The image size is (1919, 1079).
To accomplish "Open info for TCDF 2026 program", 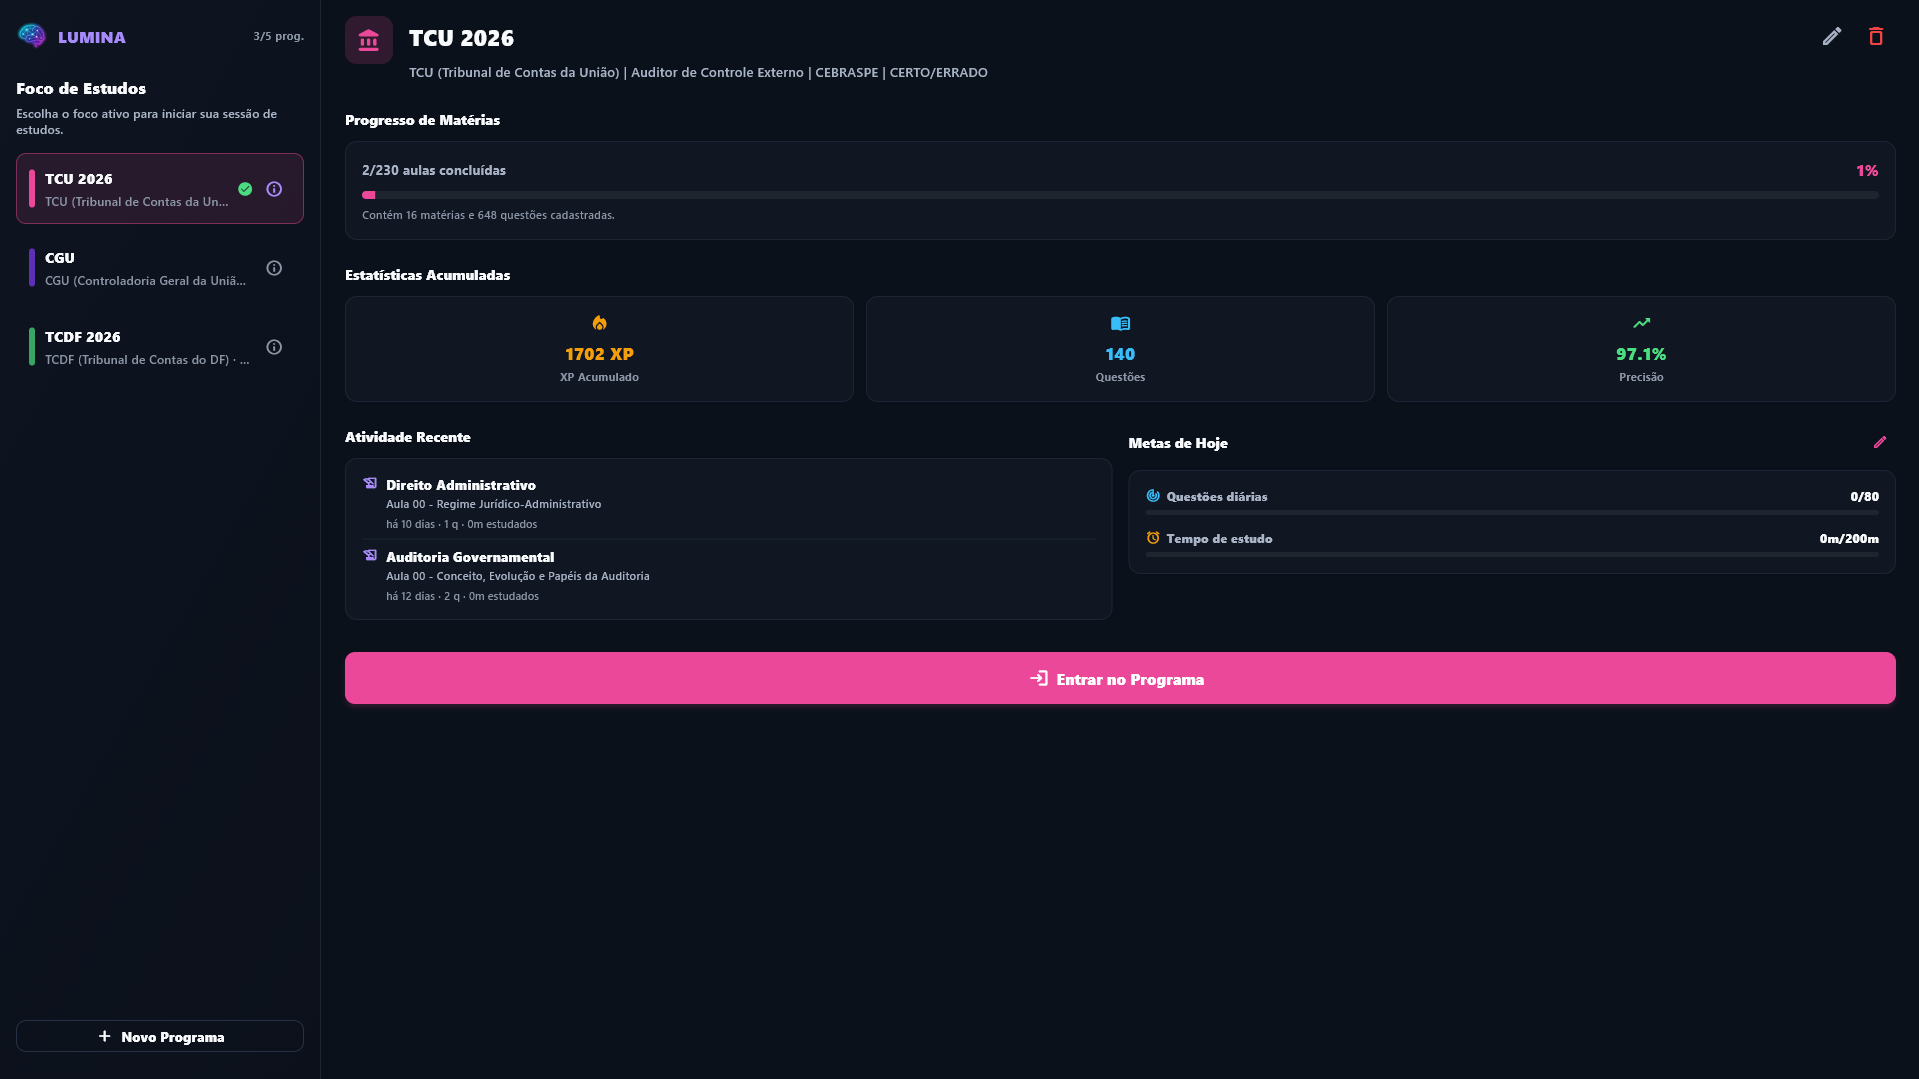I will click(274, 347).
